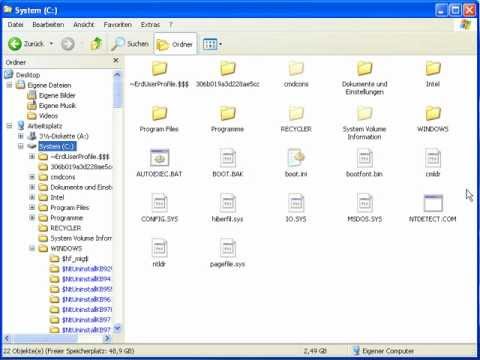Expand cmdcons node in folder tree

[x=32, y=177]
